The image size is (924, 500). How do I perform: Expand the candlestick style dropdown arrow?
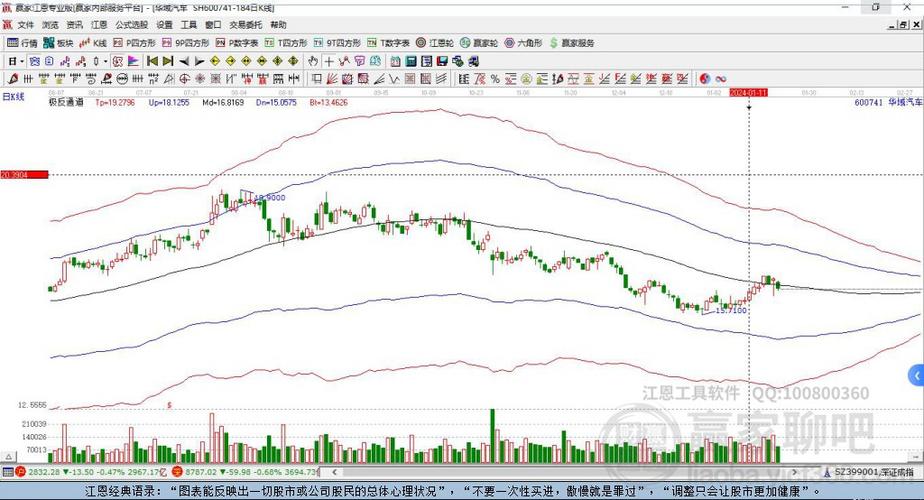[105, 61]
